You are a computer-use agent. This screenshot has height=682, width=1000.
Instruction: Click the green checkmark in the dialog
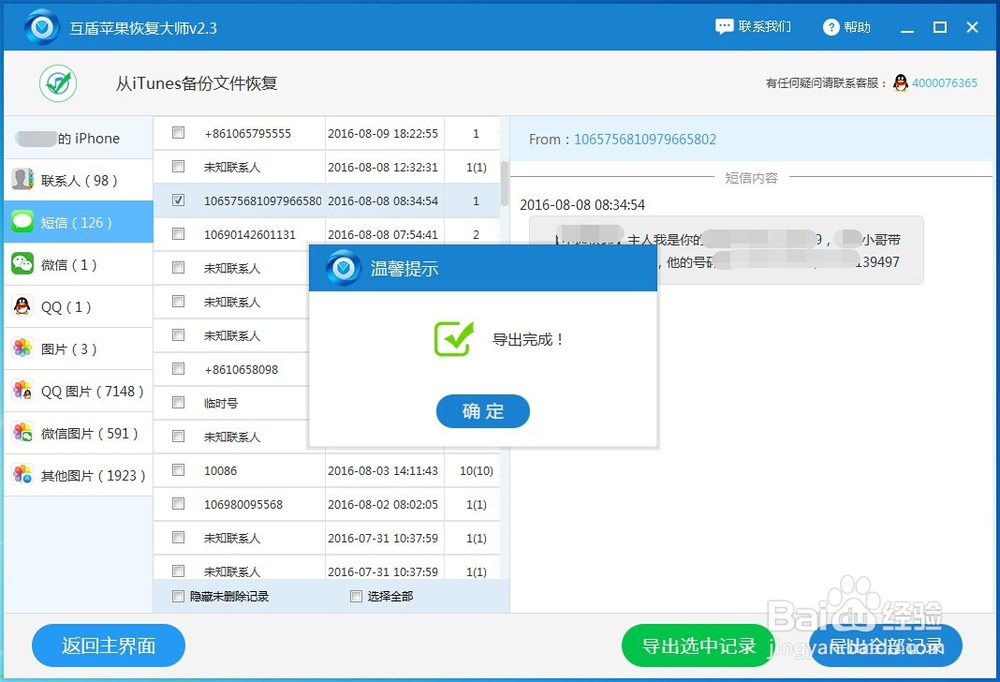pos(454,338)
